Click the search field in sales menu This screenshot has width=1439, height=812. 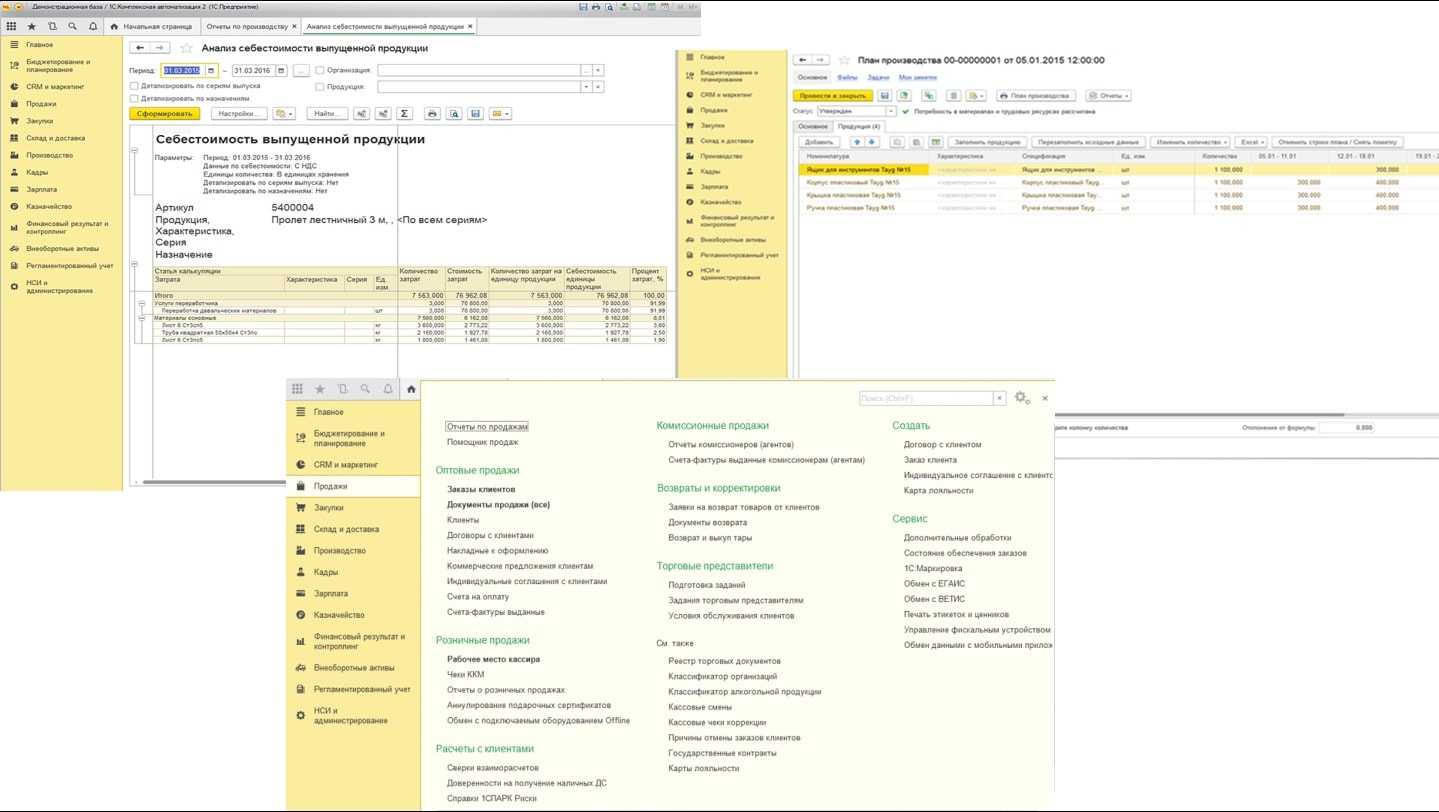click(x=925, y=398)
